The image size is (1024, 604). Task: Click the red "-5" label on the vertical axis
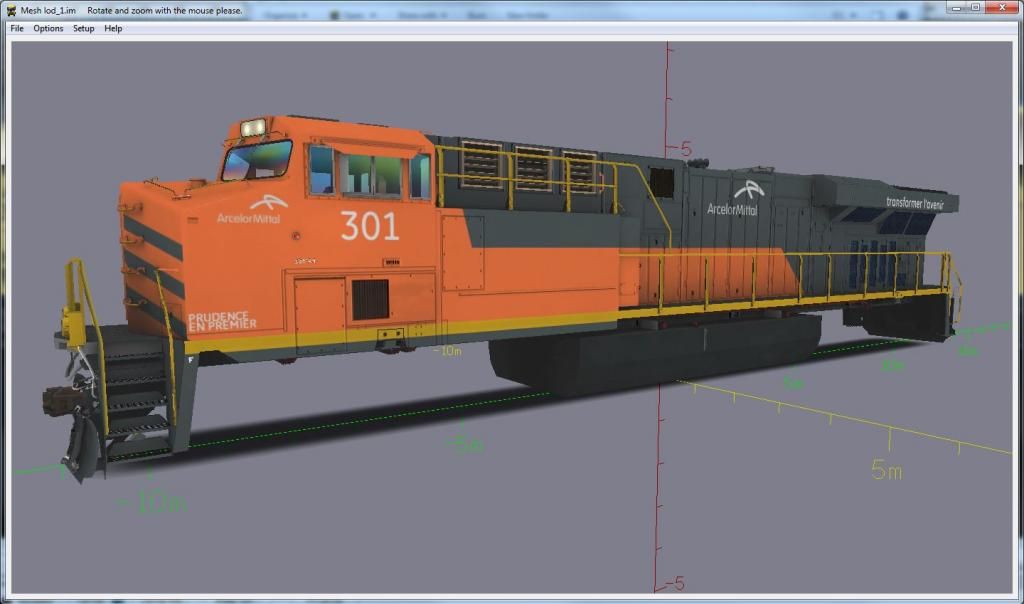[x=677, y=583]
